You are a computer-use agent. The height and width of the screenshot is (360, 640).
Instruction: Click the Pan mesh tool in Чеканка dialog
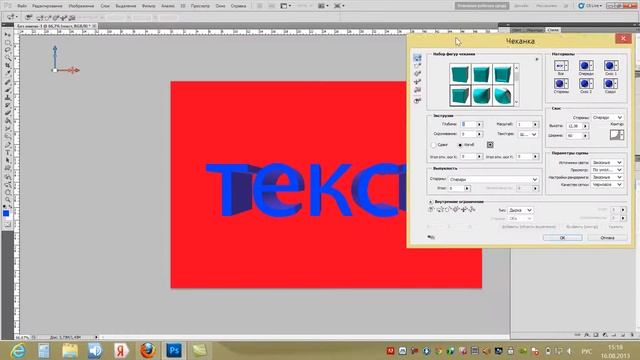(417, 73)
